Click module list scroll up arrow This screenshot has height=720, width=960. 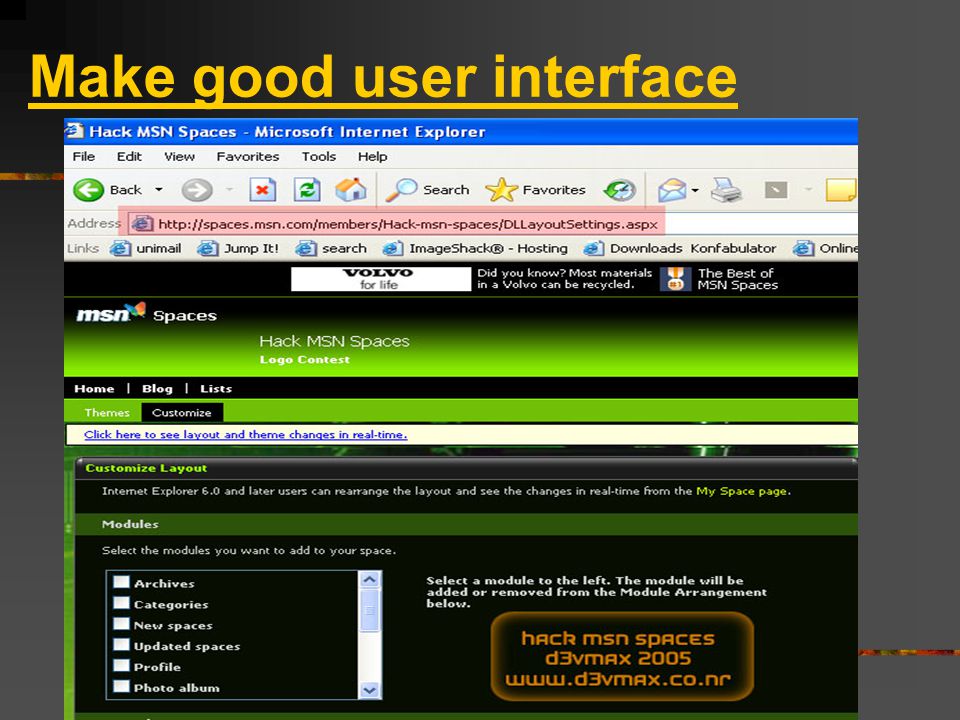point(370,579)
